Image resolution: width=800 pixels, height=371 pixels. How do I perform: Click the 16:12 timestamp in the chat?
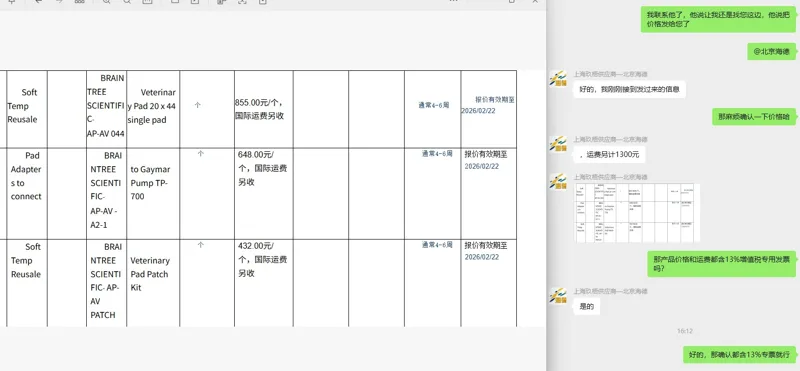pos(685,331)
